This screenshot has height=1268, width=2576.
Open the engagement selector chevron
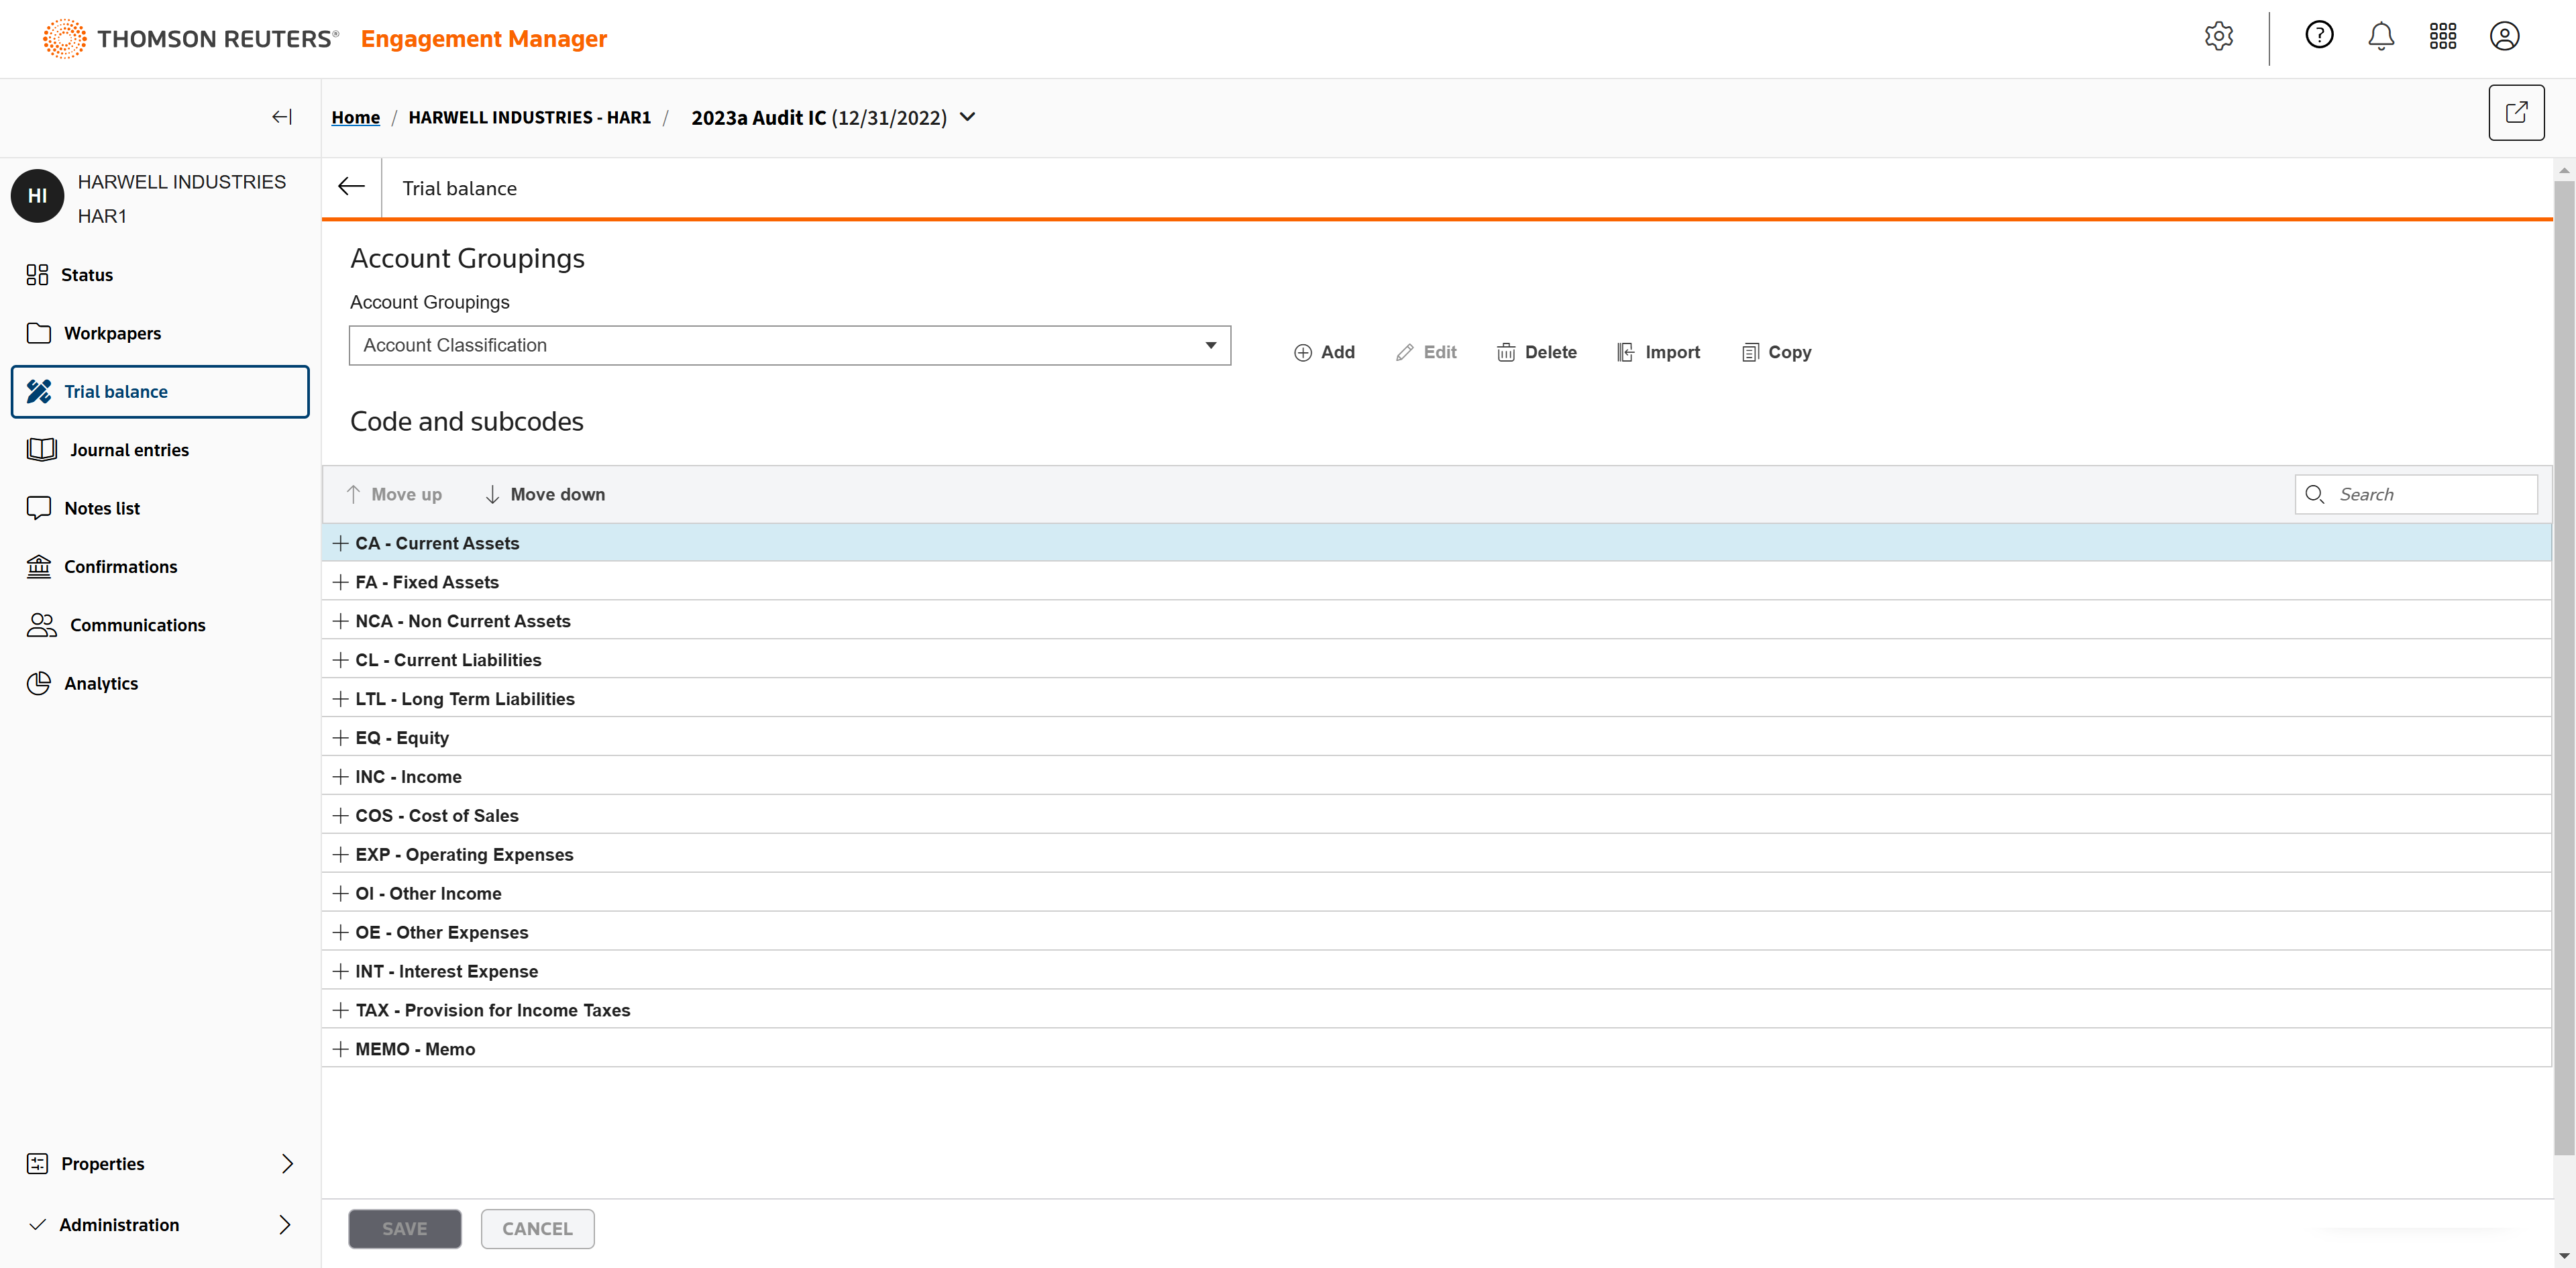pos(967,117)
